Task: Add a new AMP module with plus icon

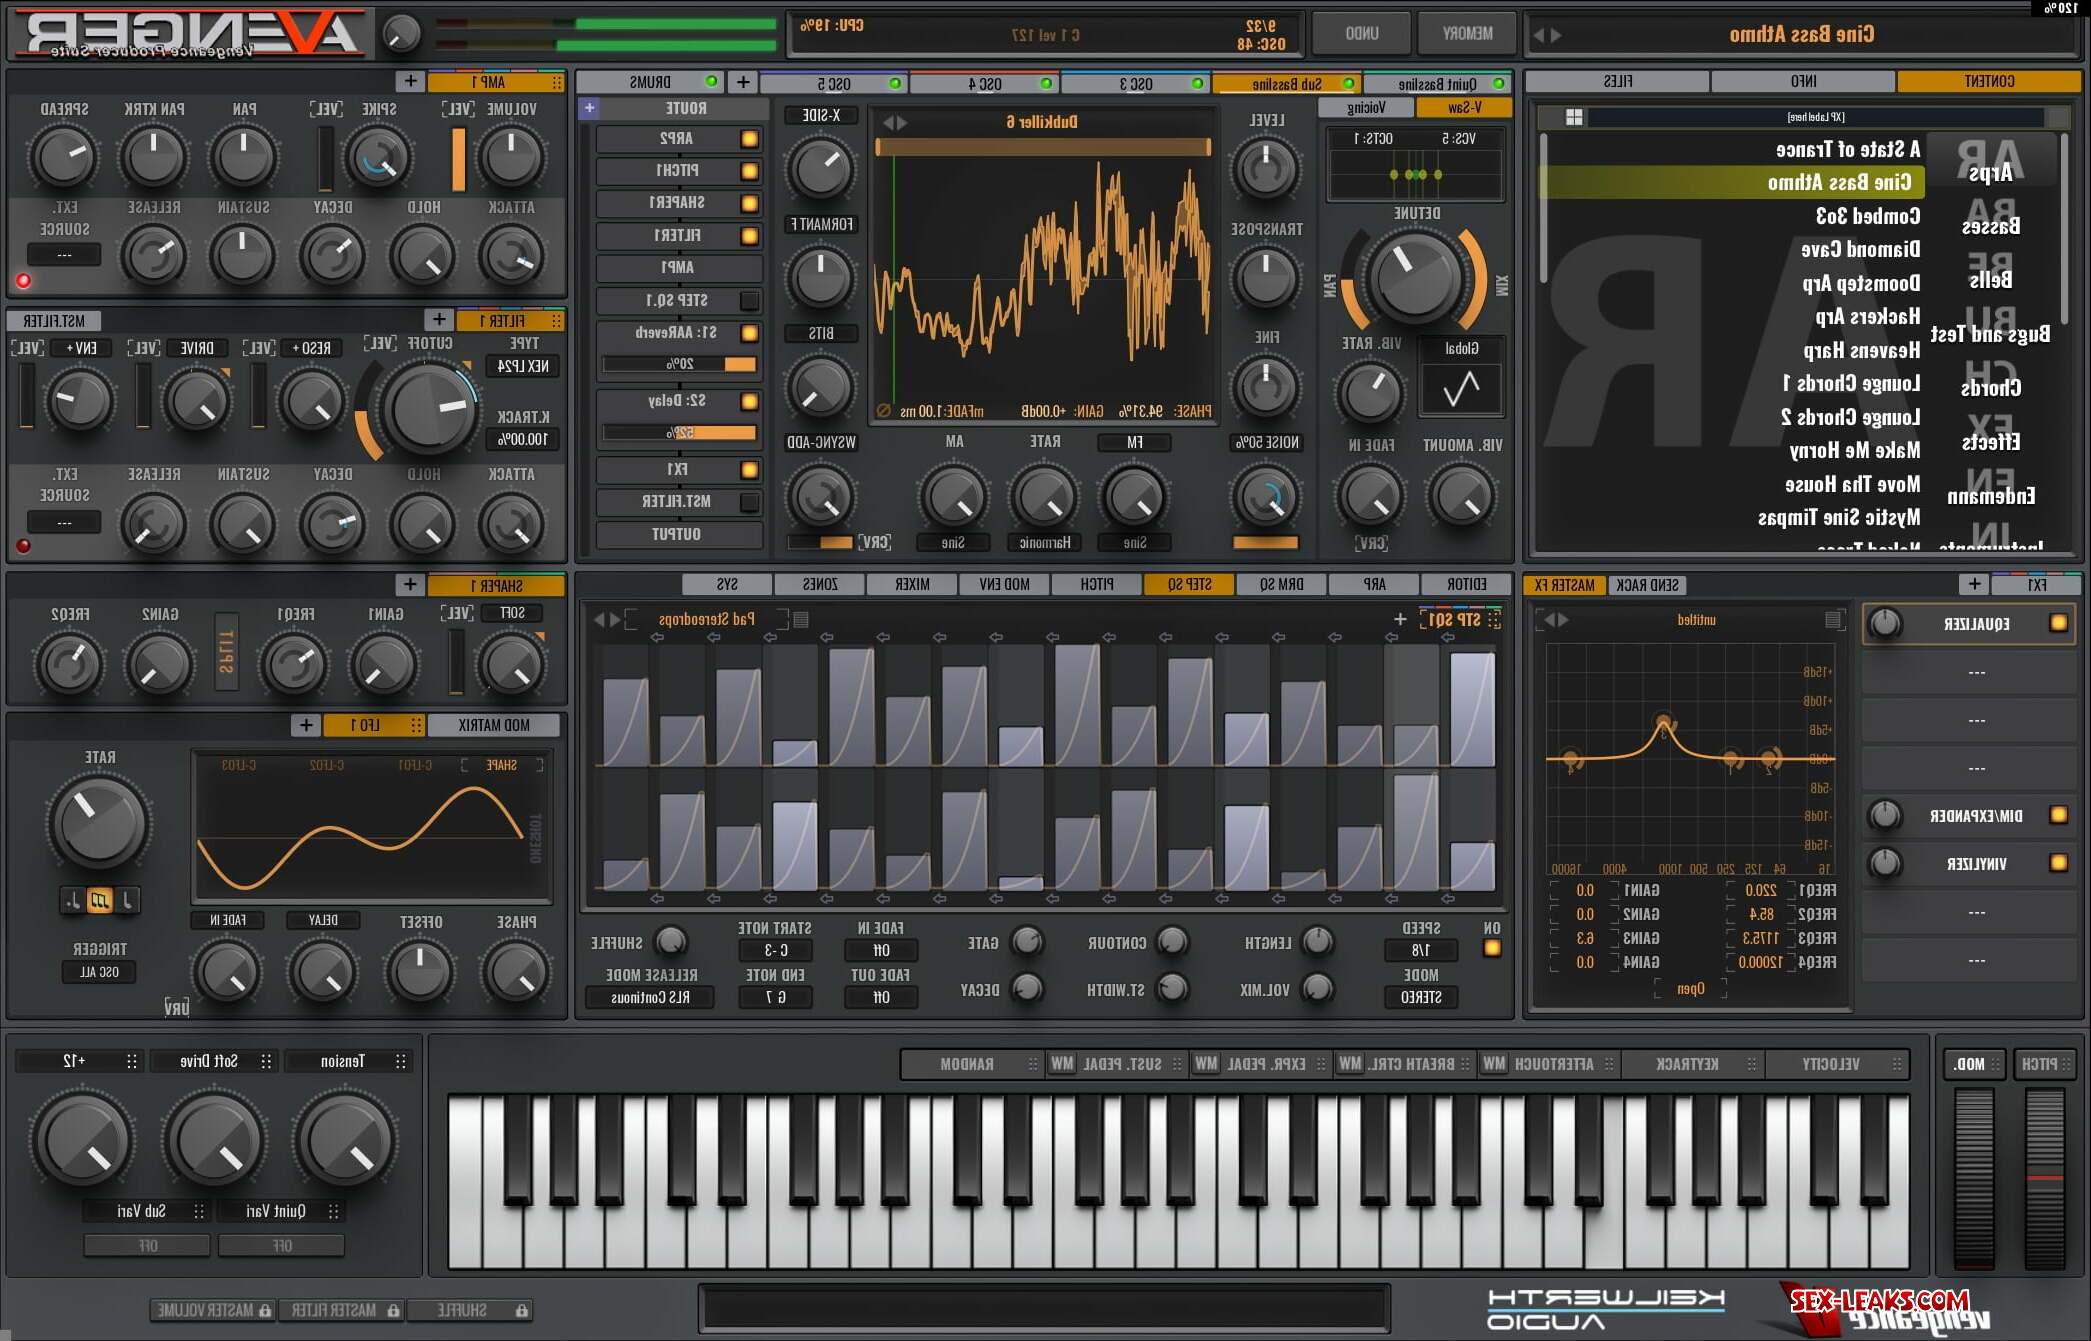Action: (410, 81)
